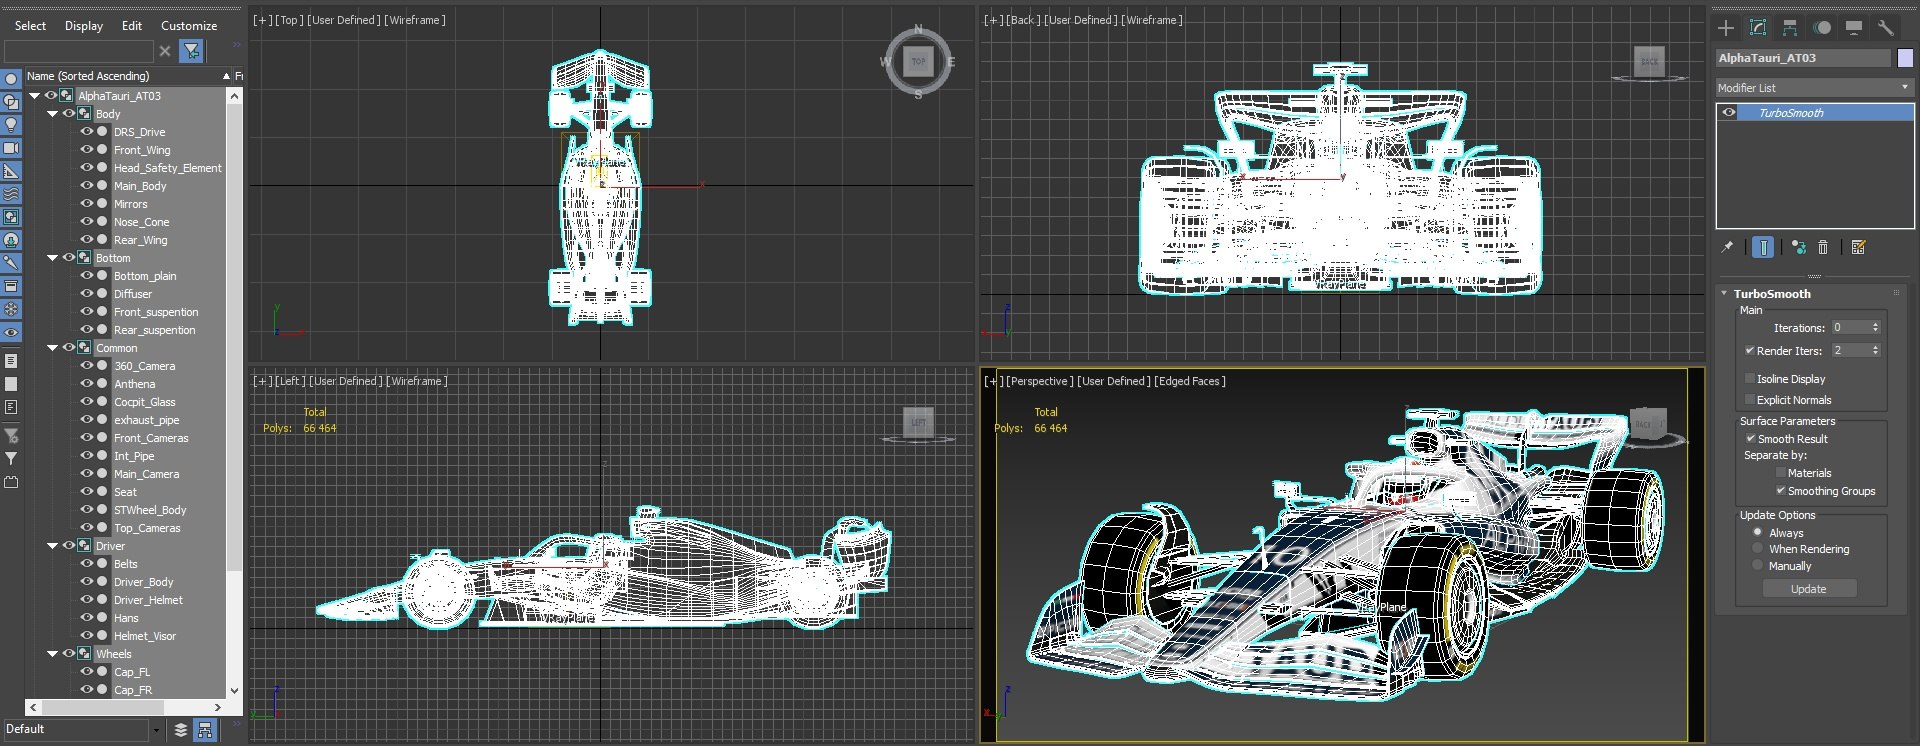Select Always update radio option
This screenshot has height=746, width=1920.
pos(1758,533)
